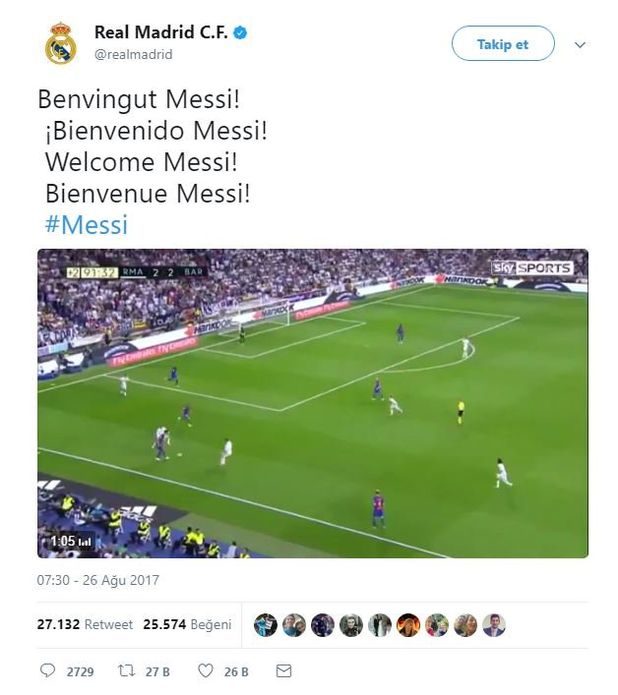The width and height of the screenshot is (618, 695).
Task: View the 27.132 Retweet list
Action: (85, 624)
